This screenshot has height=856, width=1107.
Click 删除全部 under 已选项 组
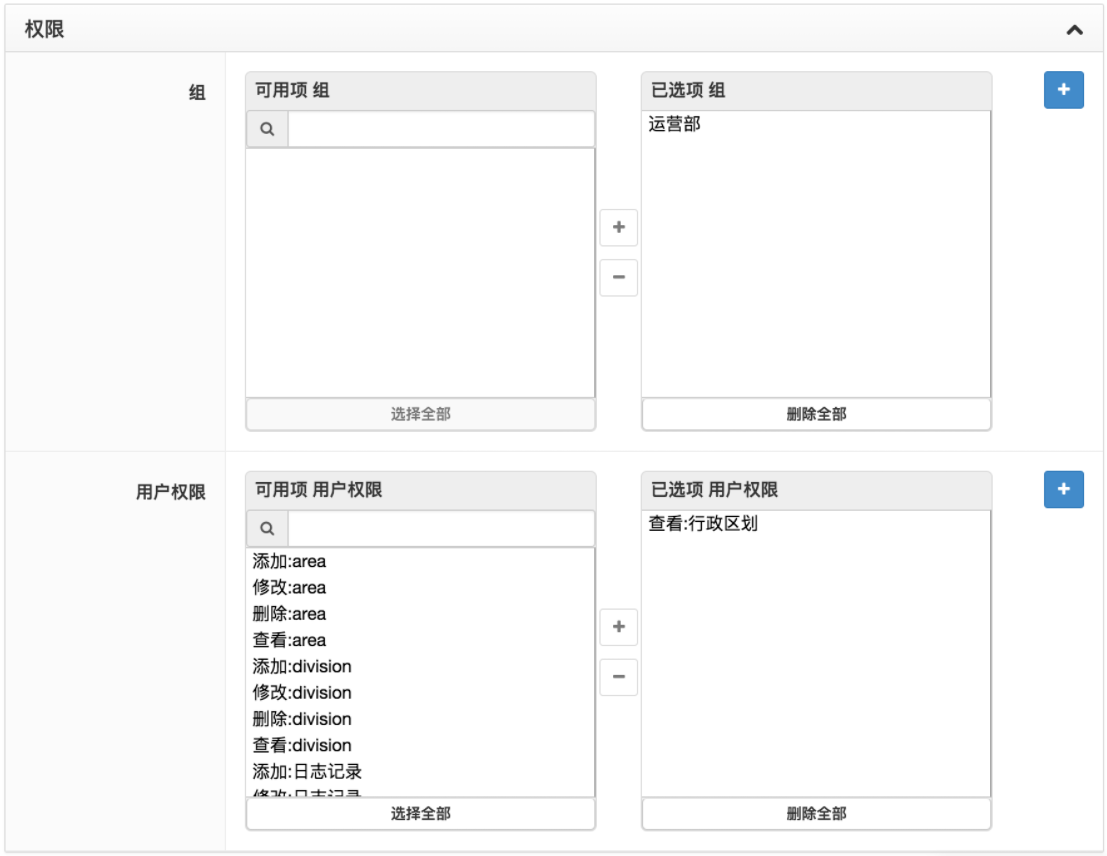(816, 415)
